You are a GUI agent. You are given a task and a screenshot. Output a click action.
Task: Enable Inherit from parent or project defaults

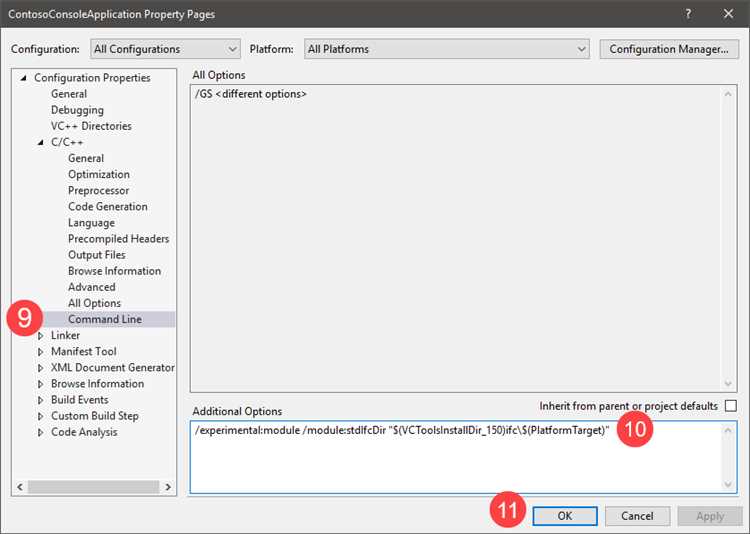[730, 406]
